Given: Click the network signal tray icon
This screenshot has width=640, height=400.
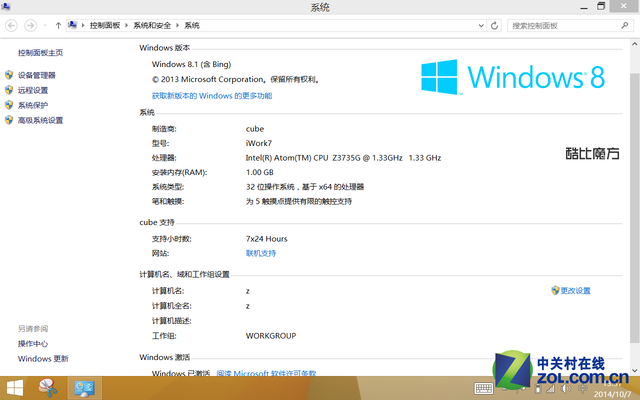Looking at the screenshot, I should (551, 389).
